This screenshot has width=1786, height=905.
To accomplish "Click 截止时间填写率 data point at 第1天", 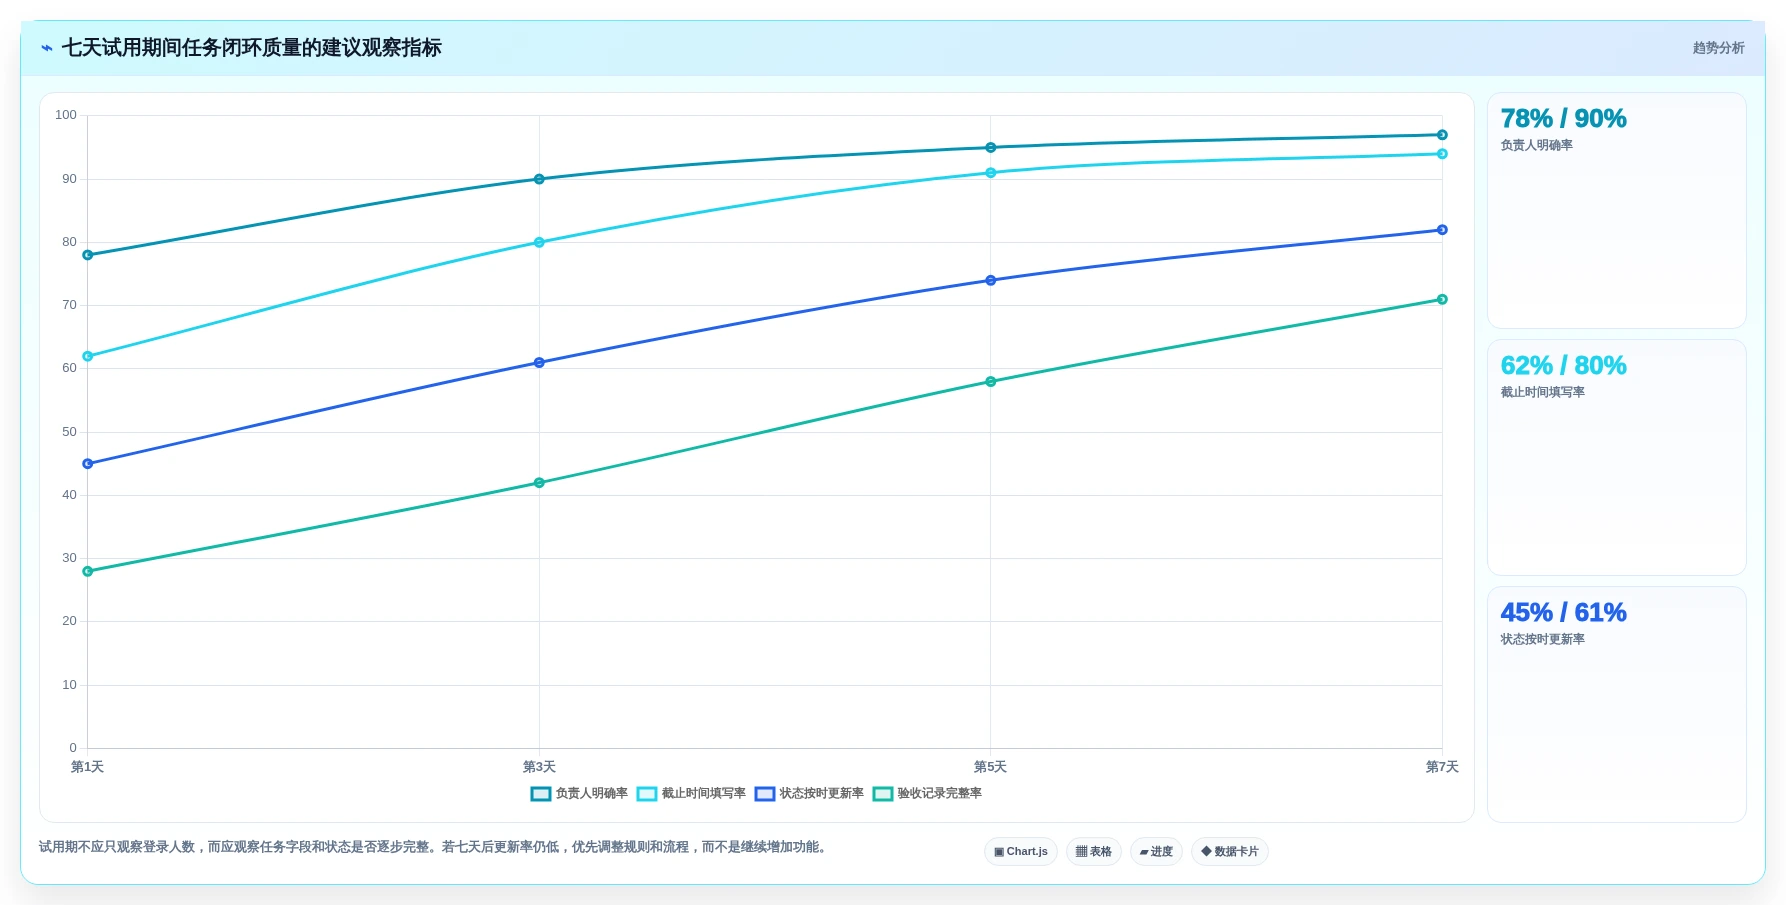I will coord(88,356).
